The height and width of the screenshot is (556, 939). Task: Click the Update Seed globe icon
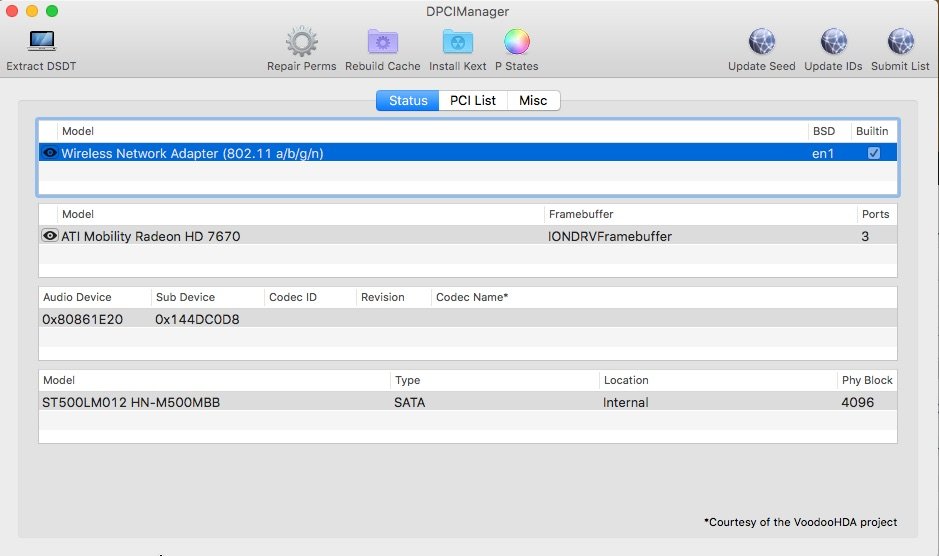762,42
